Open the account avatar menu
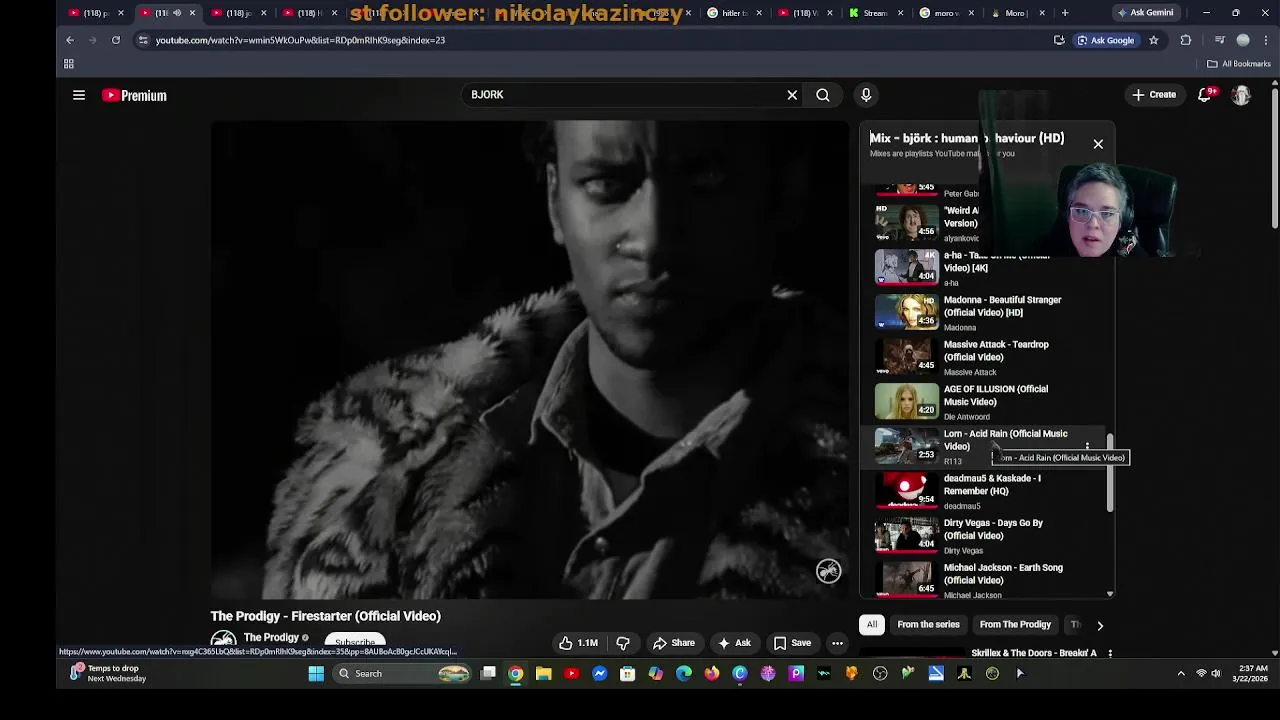The image size is (1280, 720). [x=1241, y=95]
